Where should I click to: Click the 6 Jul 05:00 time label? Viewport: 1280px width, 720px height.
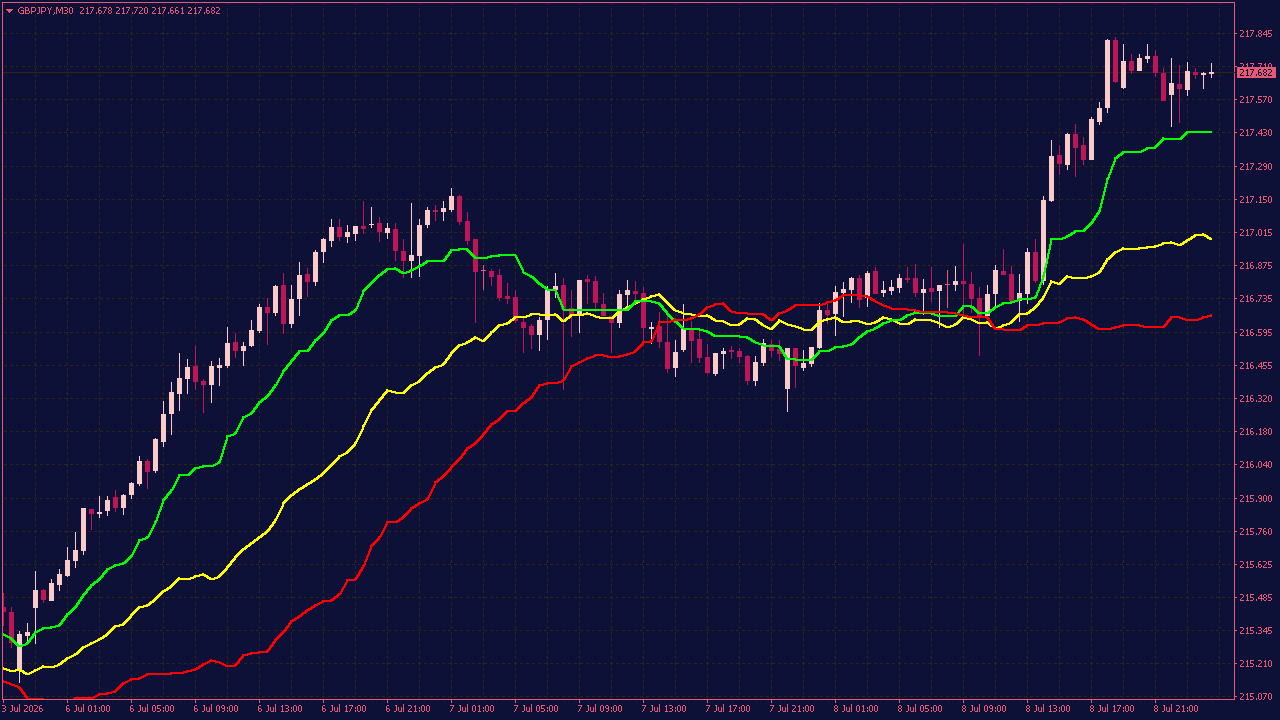(x=152, y=709)
